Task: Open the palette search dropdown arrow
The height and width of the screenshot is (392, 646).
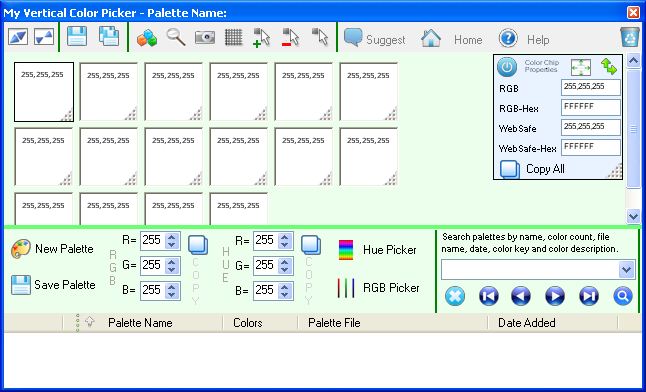Action: pyautogui.click(x=626, y=270)
